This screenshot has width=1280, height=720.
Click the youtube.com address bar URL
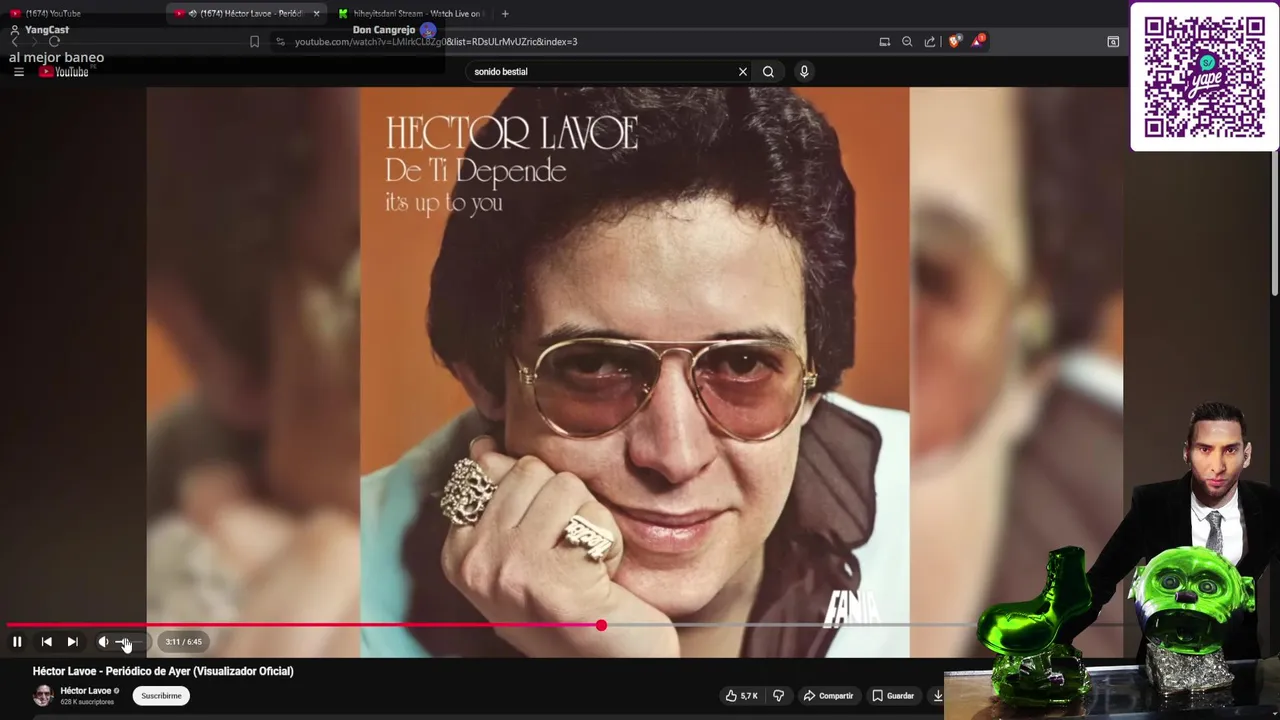point(436,42)
